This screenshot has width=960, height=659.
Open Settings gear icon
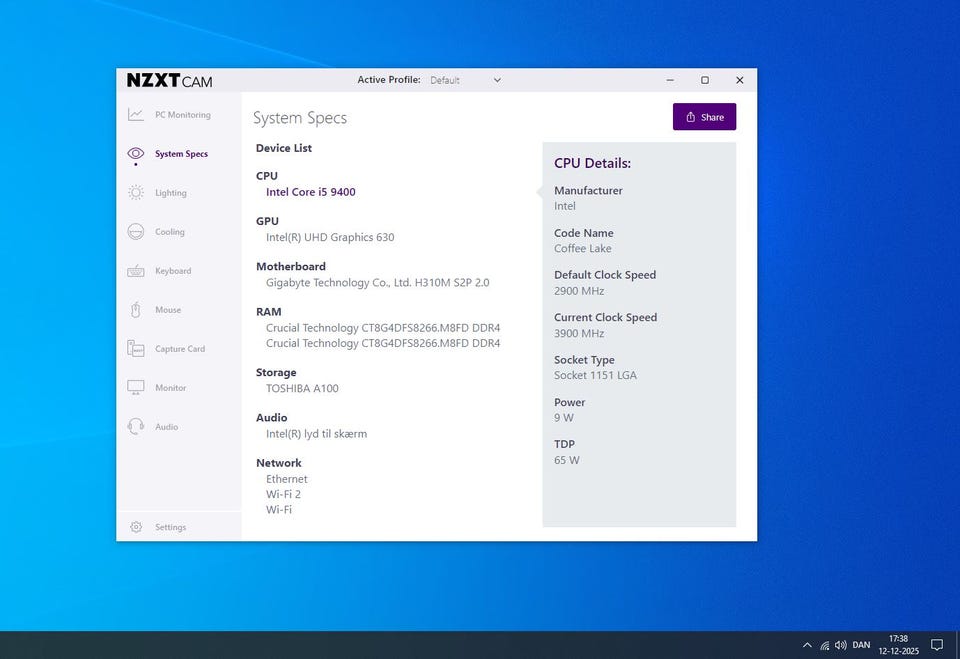[136, 527]
